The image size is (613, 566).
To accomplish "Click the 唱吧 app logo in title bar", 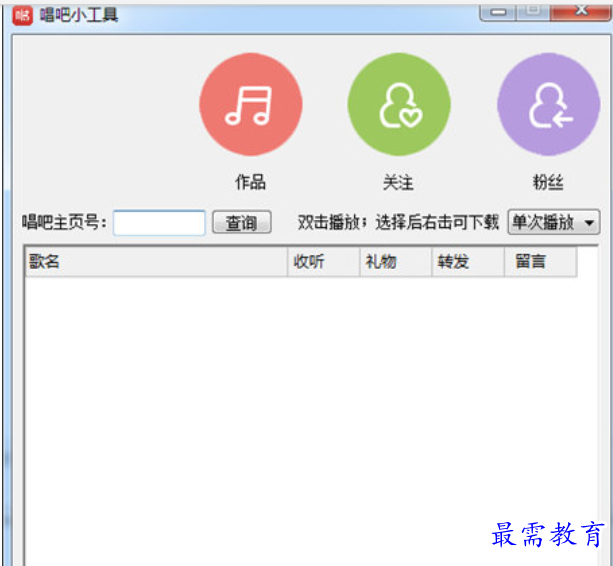I will (x=22, y=16).
